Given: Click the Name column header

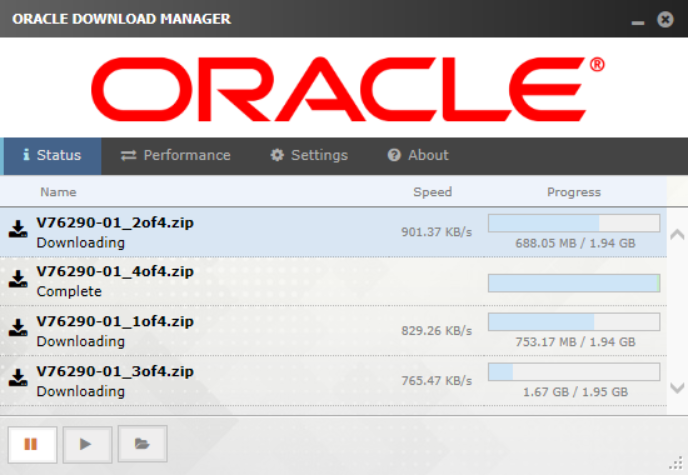Looking at the screenshot, I should (x=58, y=192).
